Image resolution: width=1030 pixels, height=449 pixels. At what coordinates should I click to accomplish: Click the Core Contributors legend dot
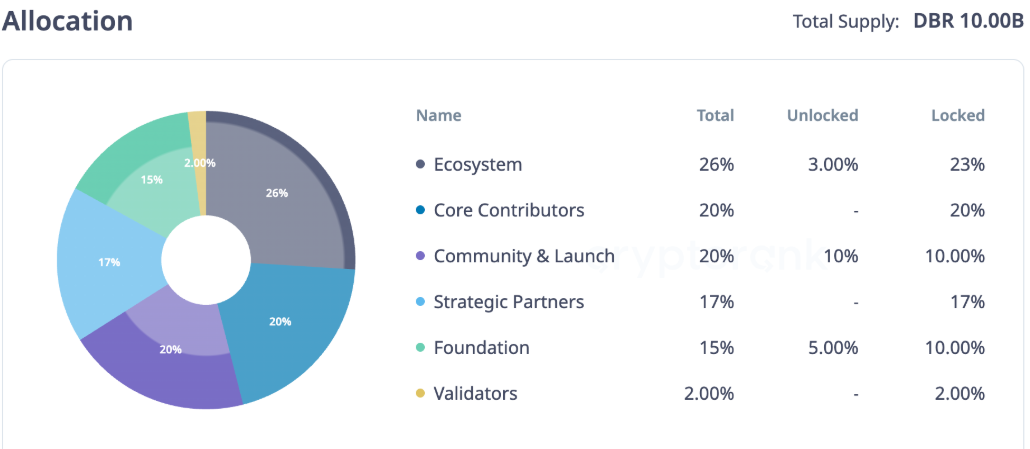[x=420, y=210]
